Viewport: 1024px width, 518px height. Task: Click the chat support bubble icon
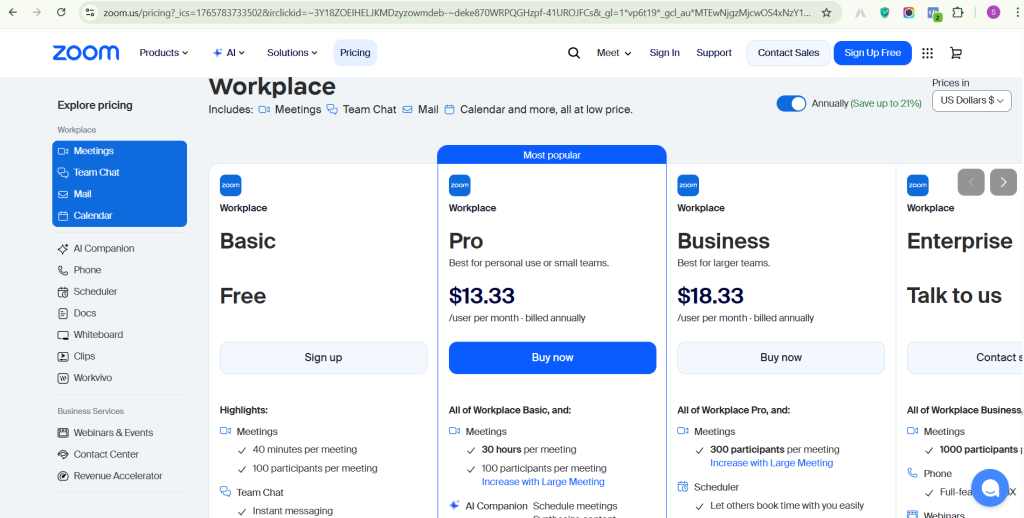[990, 488]
